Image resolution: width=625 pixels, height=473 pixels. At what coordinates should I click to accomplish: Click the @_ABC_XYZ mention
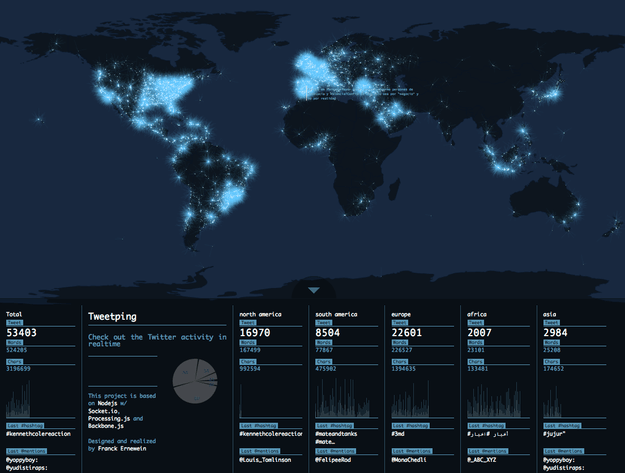pos(482,459)
